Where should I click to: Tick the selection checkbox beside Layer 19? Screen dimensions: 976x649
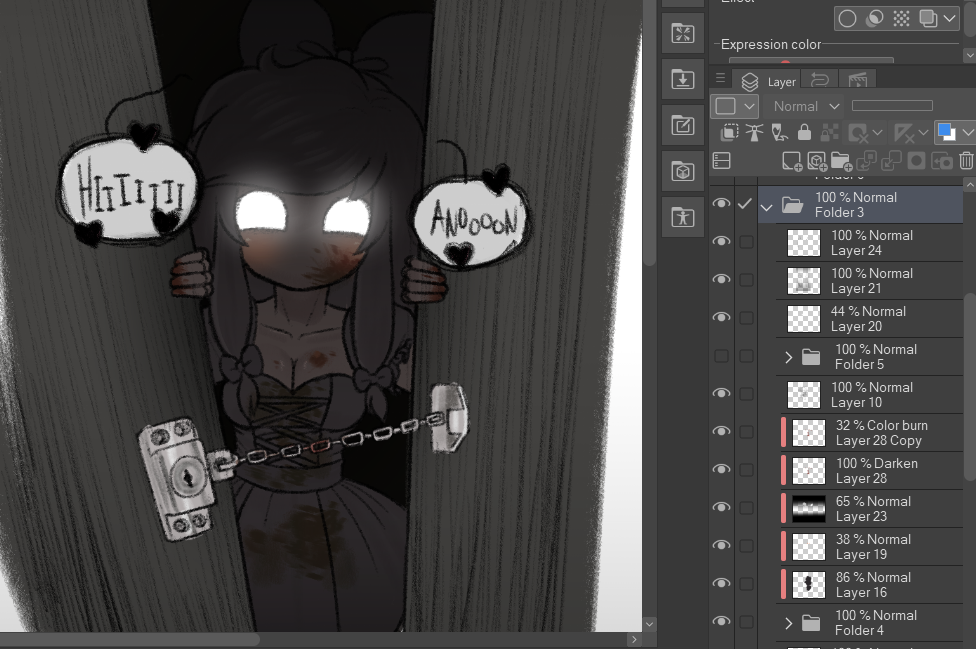[746, 546]
